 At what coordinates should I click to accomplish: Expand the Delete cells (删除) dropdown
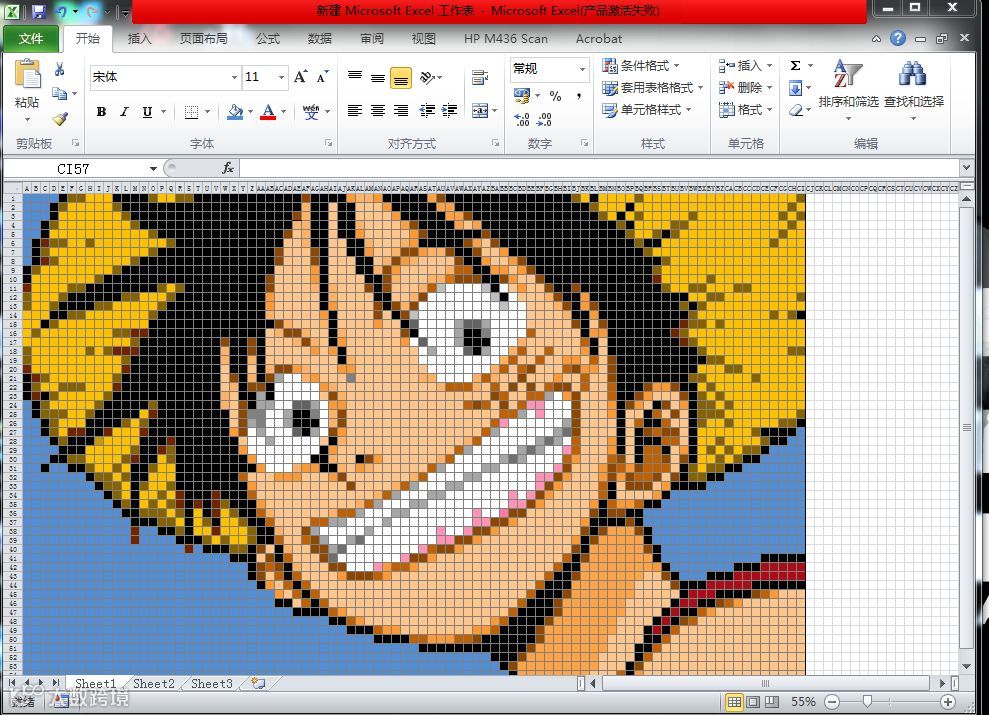tap(769, 88)
